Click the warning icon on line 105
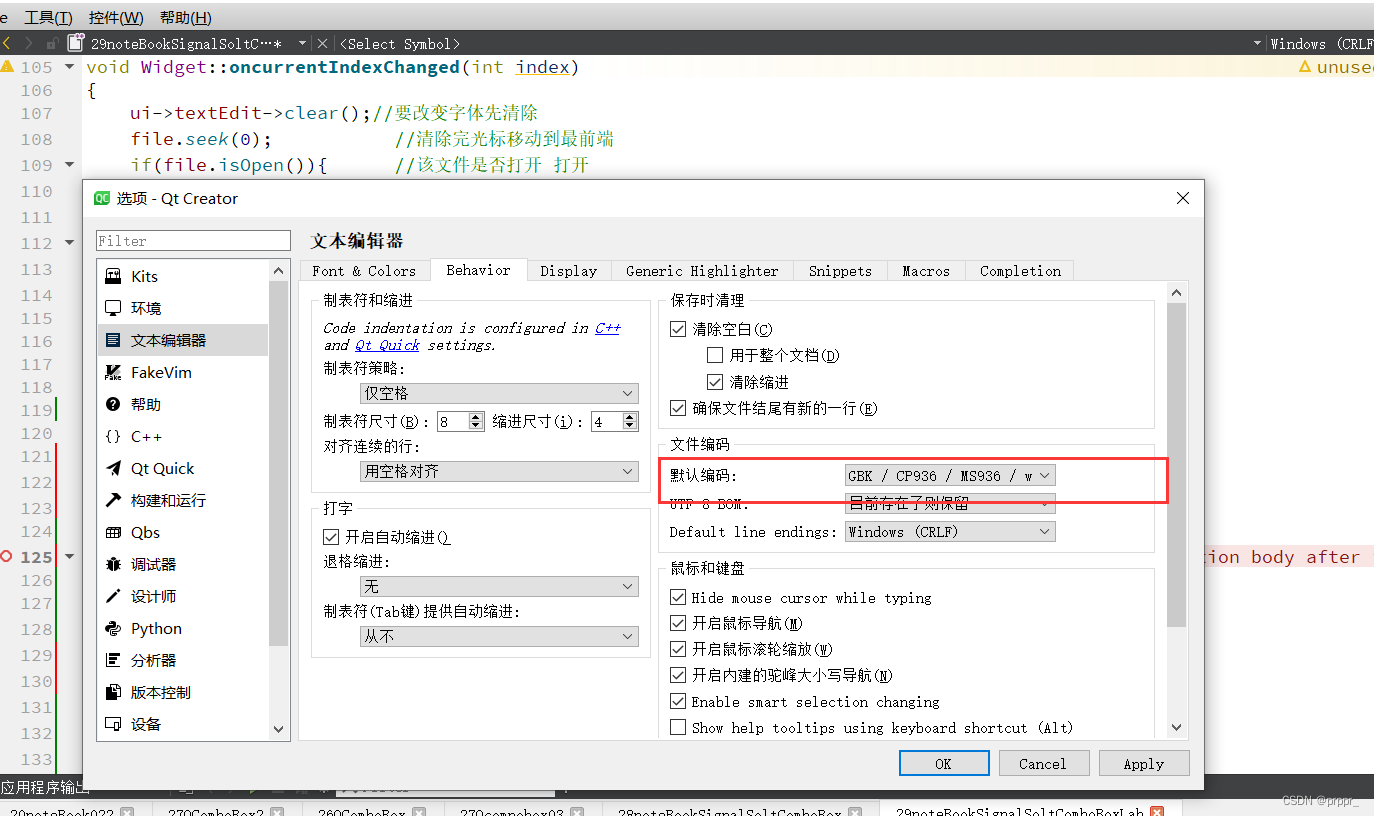Screen dimensions: 1374x816 [7, 66]
